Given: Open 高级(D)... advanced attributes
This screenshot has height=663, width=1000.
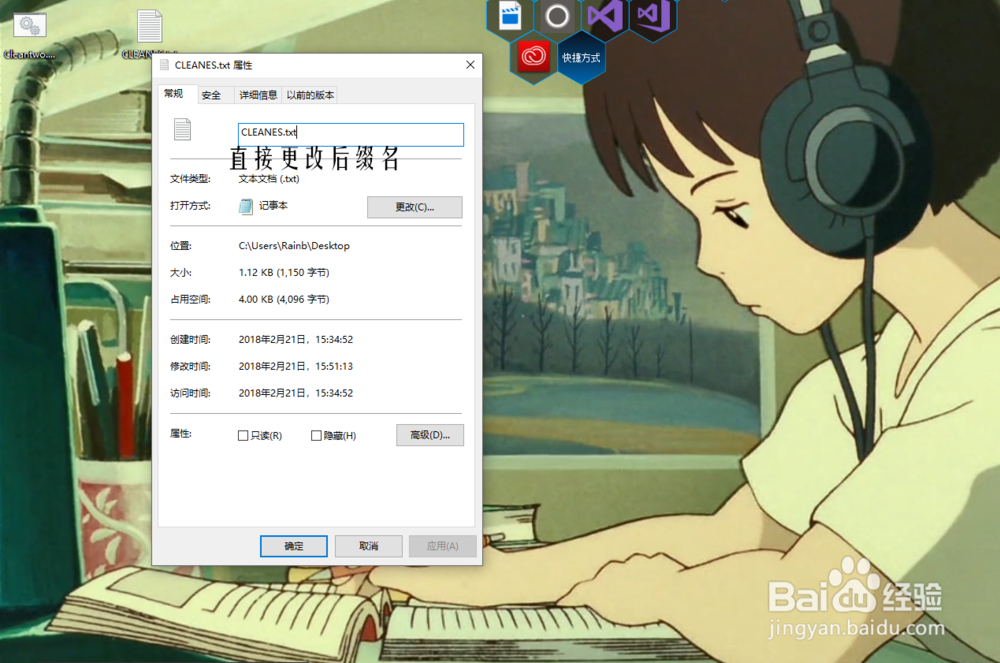Looking at the screenshot, I should pos(430,435).
